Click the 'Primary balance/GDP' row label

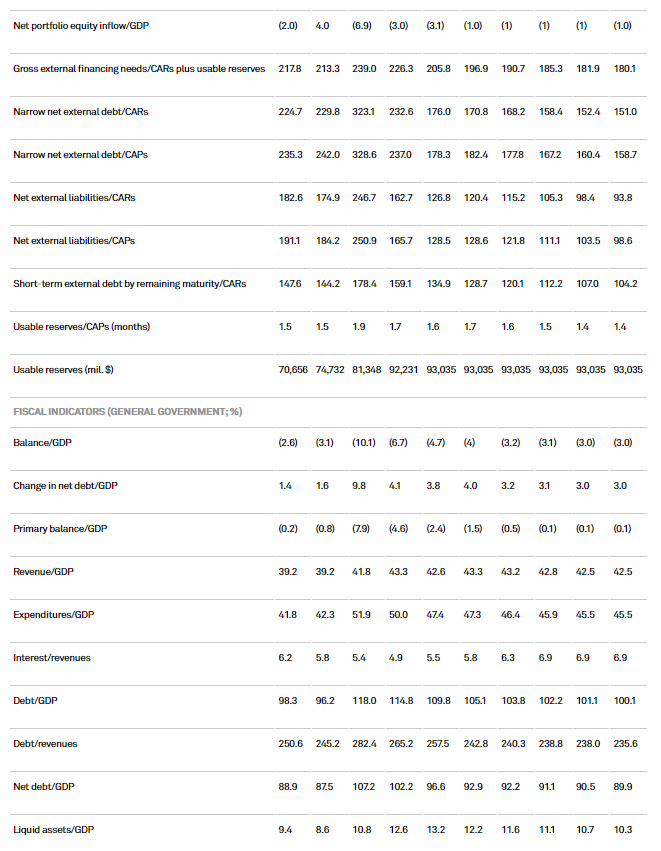click(x=60, y=528)
